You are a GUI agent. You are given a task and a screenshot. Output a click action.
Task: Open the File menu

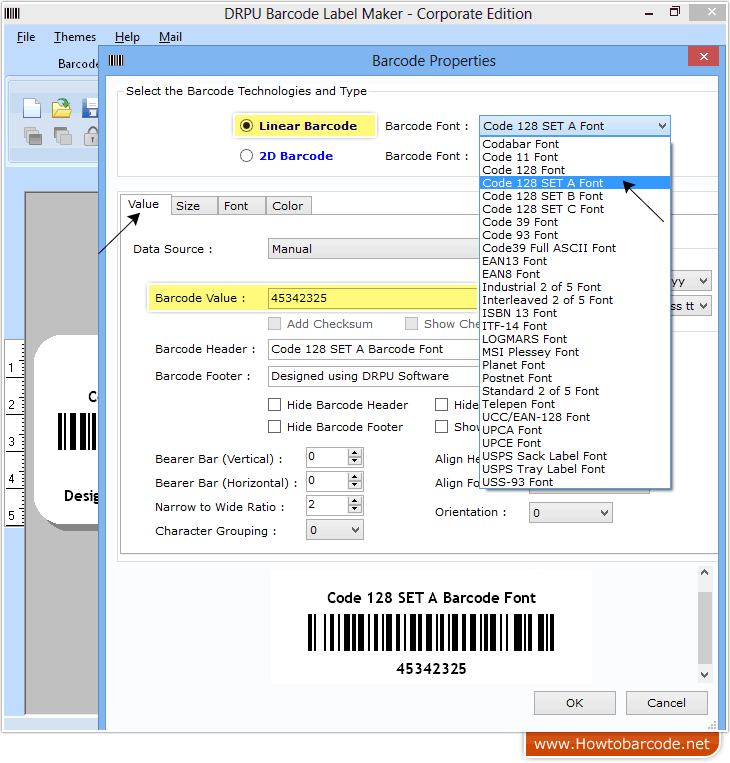26,37
